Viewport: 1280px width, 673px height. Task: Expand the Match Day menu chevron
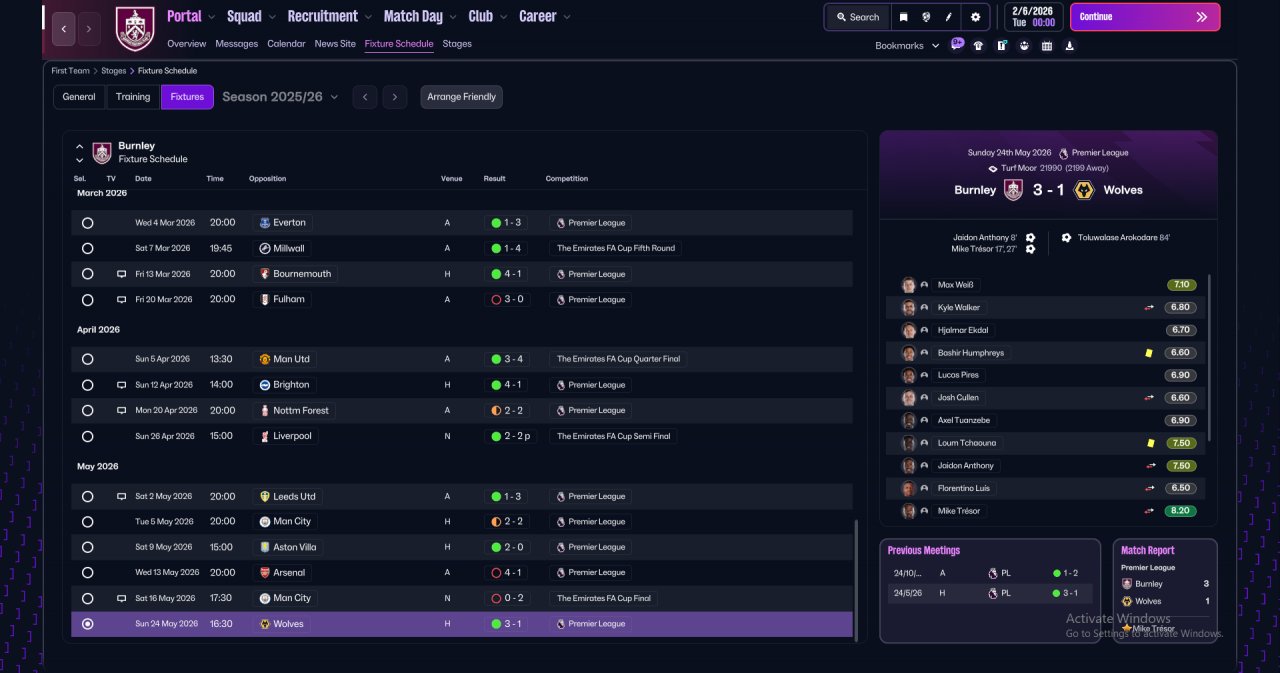pyautogui.click(x=453, y=17)
